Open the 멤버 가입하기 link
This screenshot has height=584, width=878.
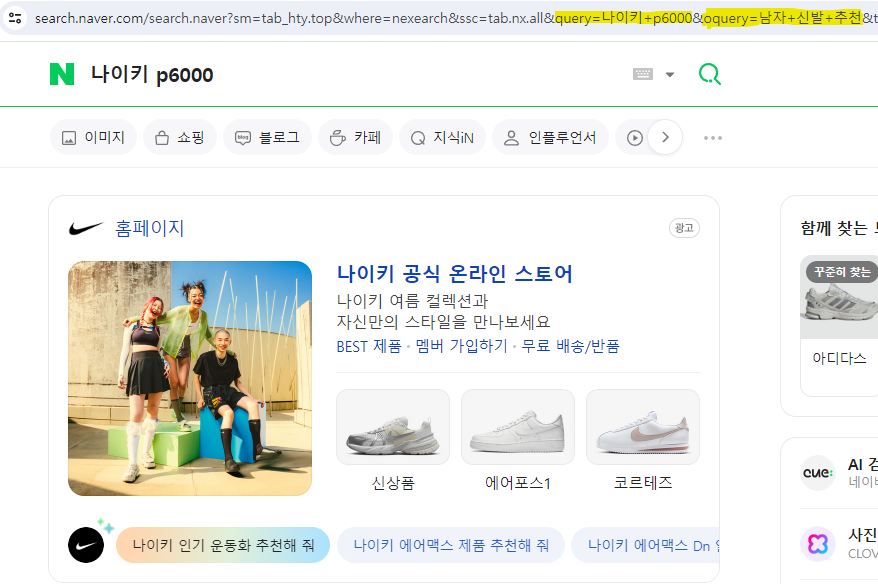coord(461,347)
